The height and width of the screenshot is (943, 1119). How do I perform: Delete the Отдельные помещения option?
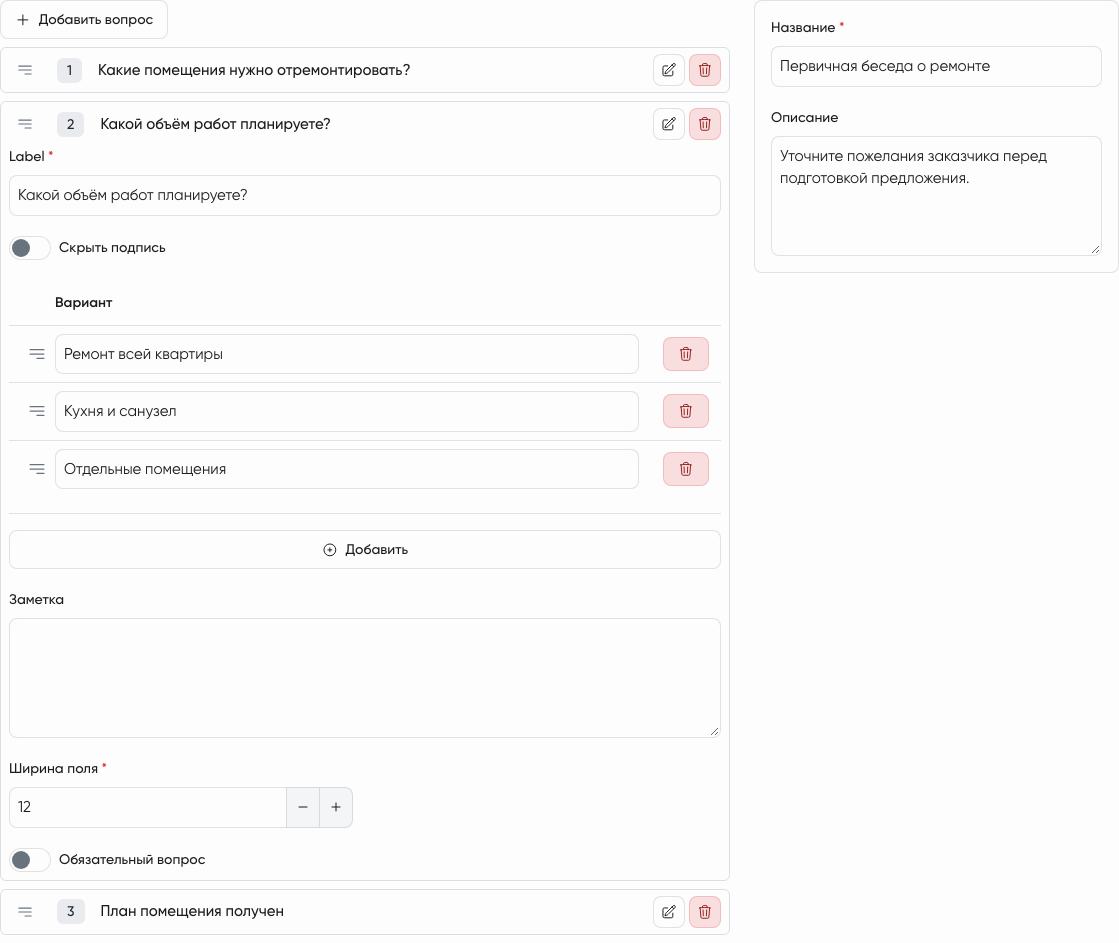686,469
